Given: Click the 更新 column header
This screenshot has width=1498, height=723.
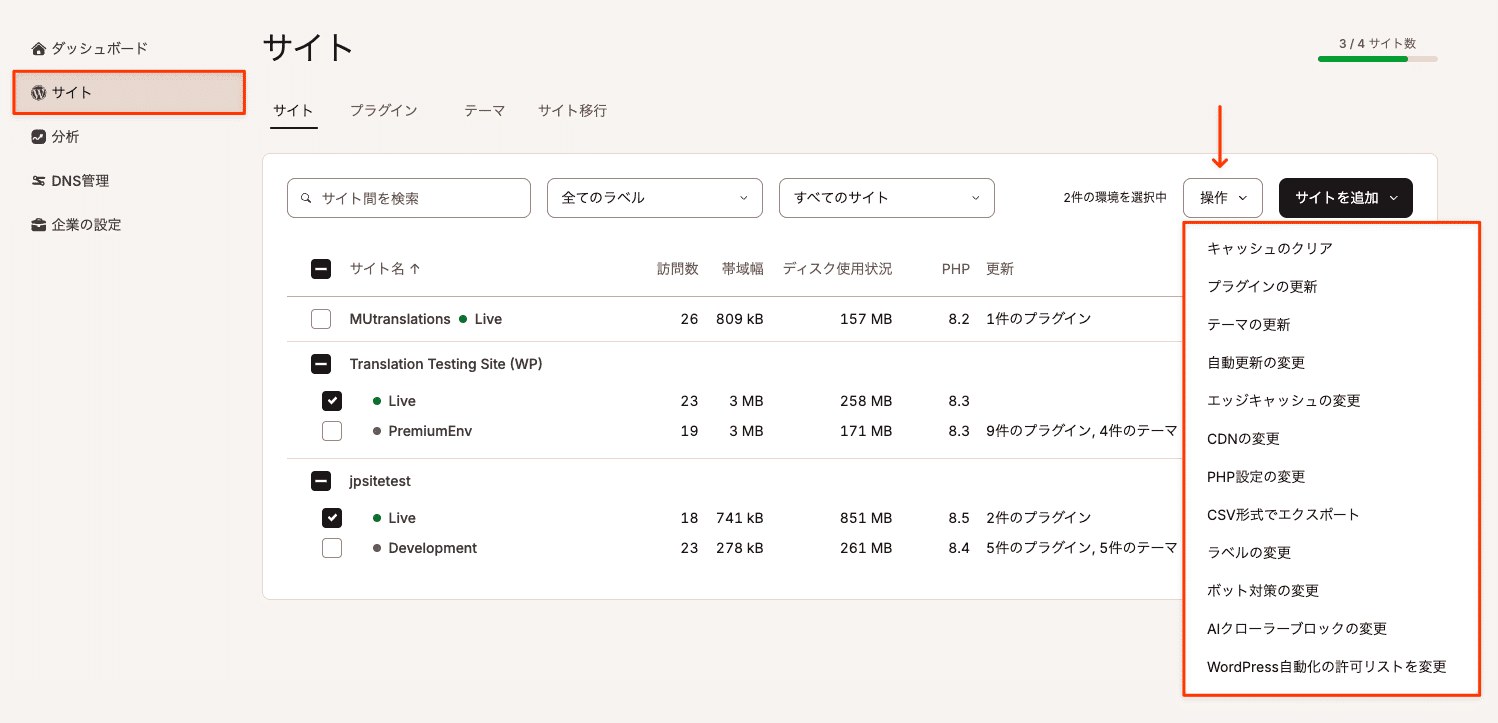Looking at the screenshot, I should click(x=1000, y=269).
